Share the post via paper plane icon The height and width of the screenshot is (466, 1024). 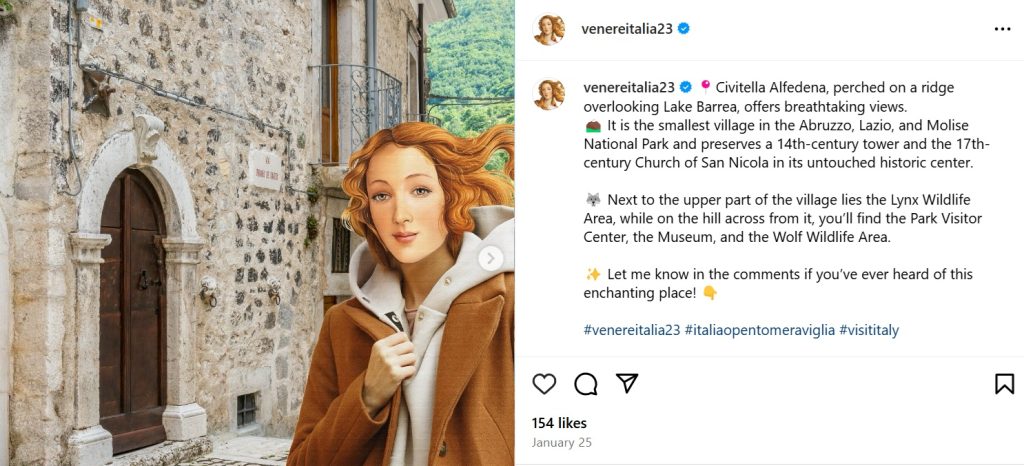(627, 384)
